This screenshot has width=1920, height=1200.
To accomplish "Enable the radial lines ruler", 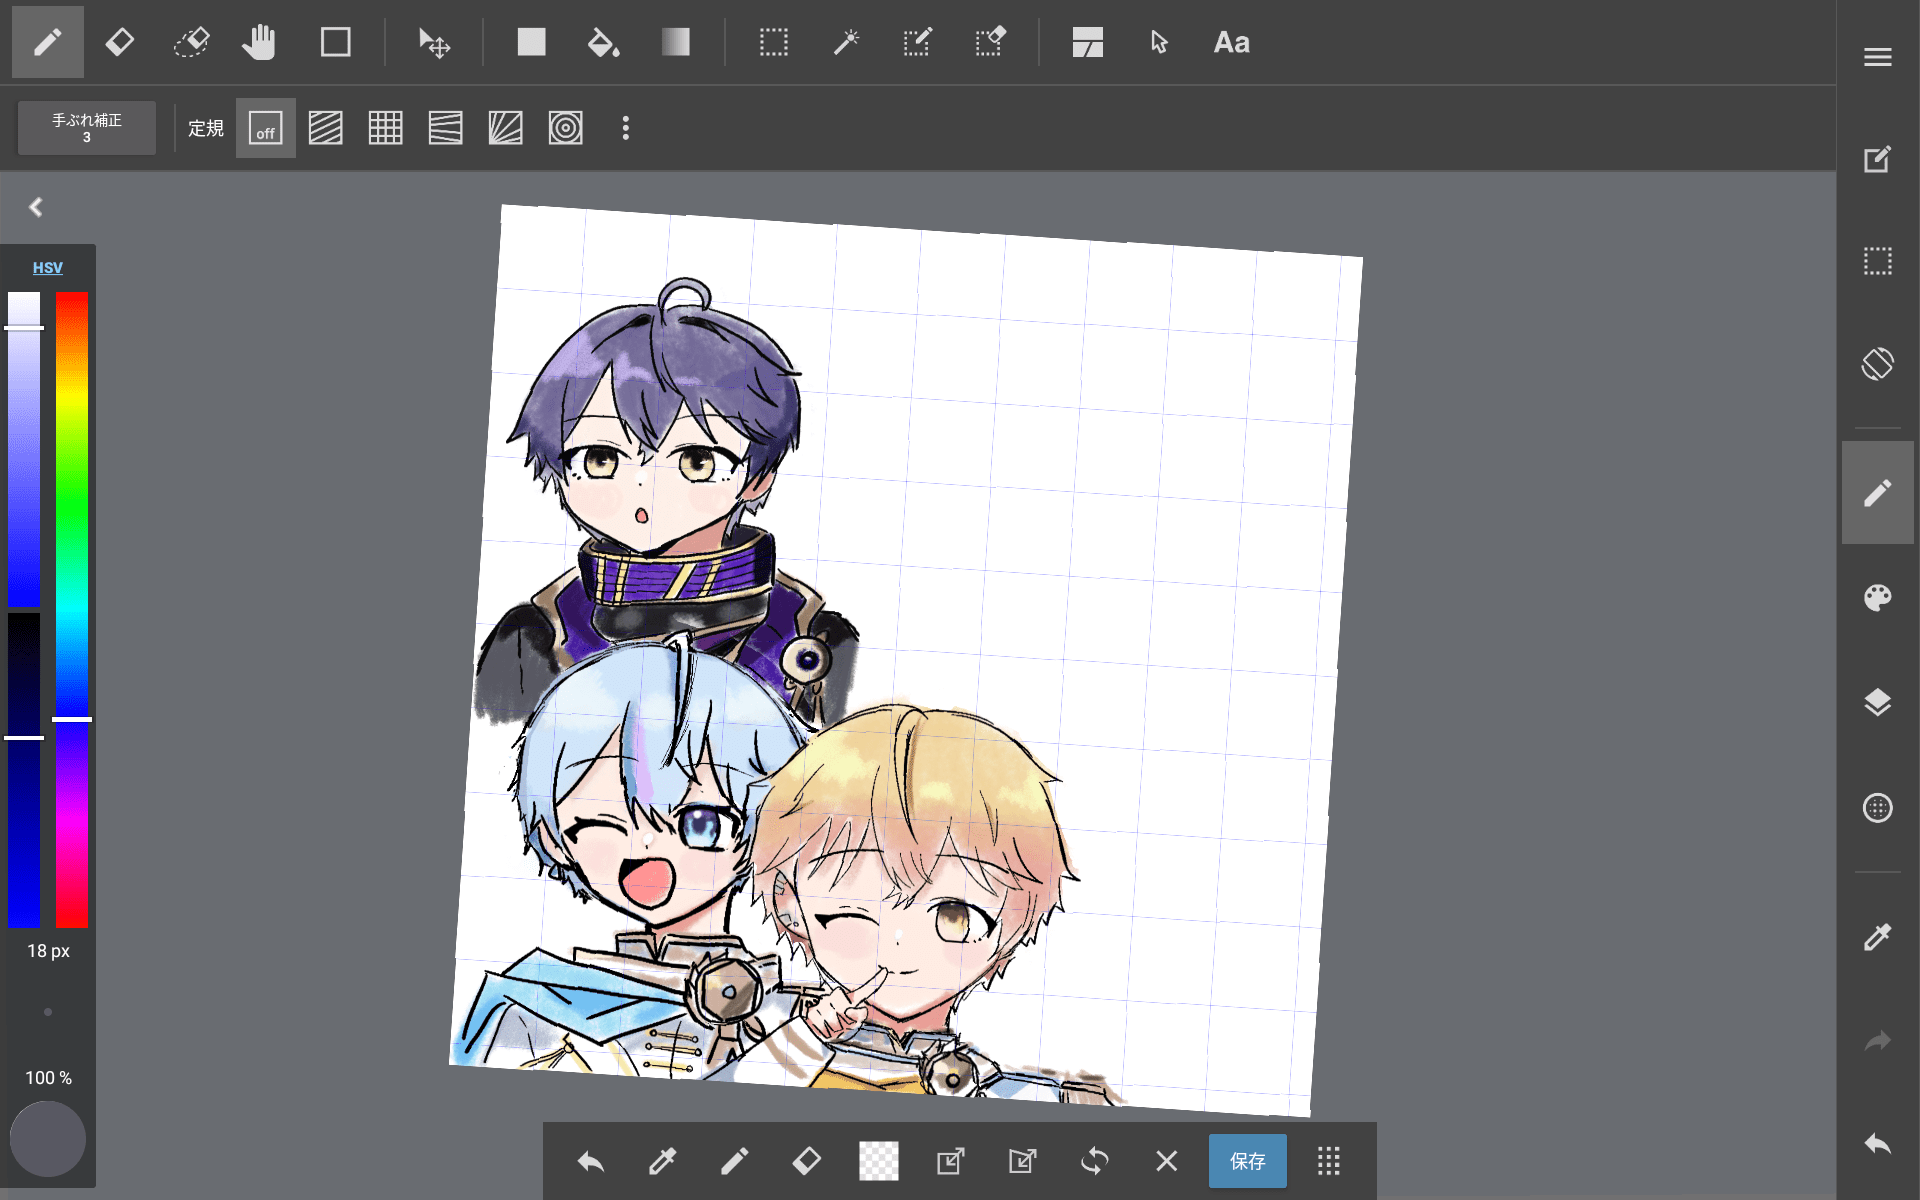I will pyautogui.click(x=505, y=128).
